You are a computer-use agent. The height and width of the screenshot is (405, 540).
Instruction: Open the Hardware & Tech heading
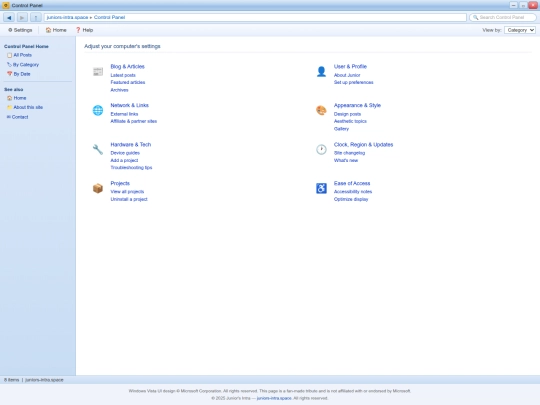click(131, 144)
